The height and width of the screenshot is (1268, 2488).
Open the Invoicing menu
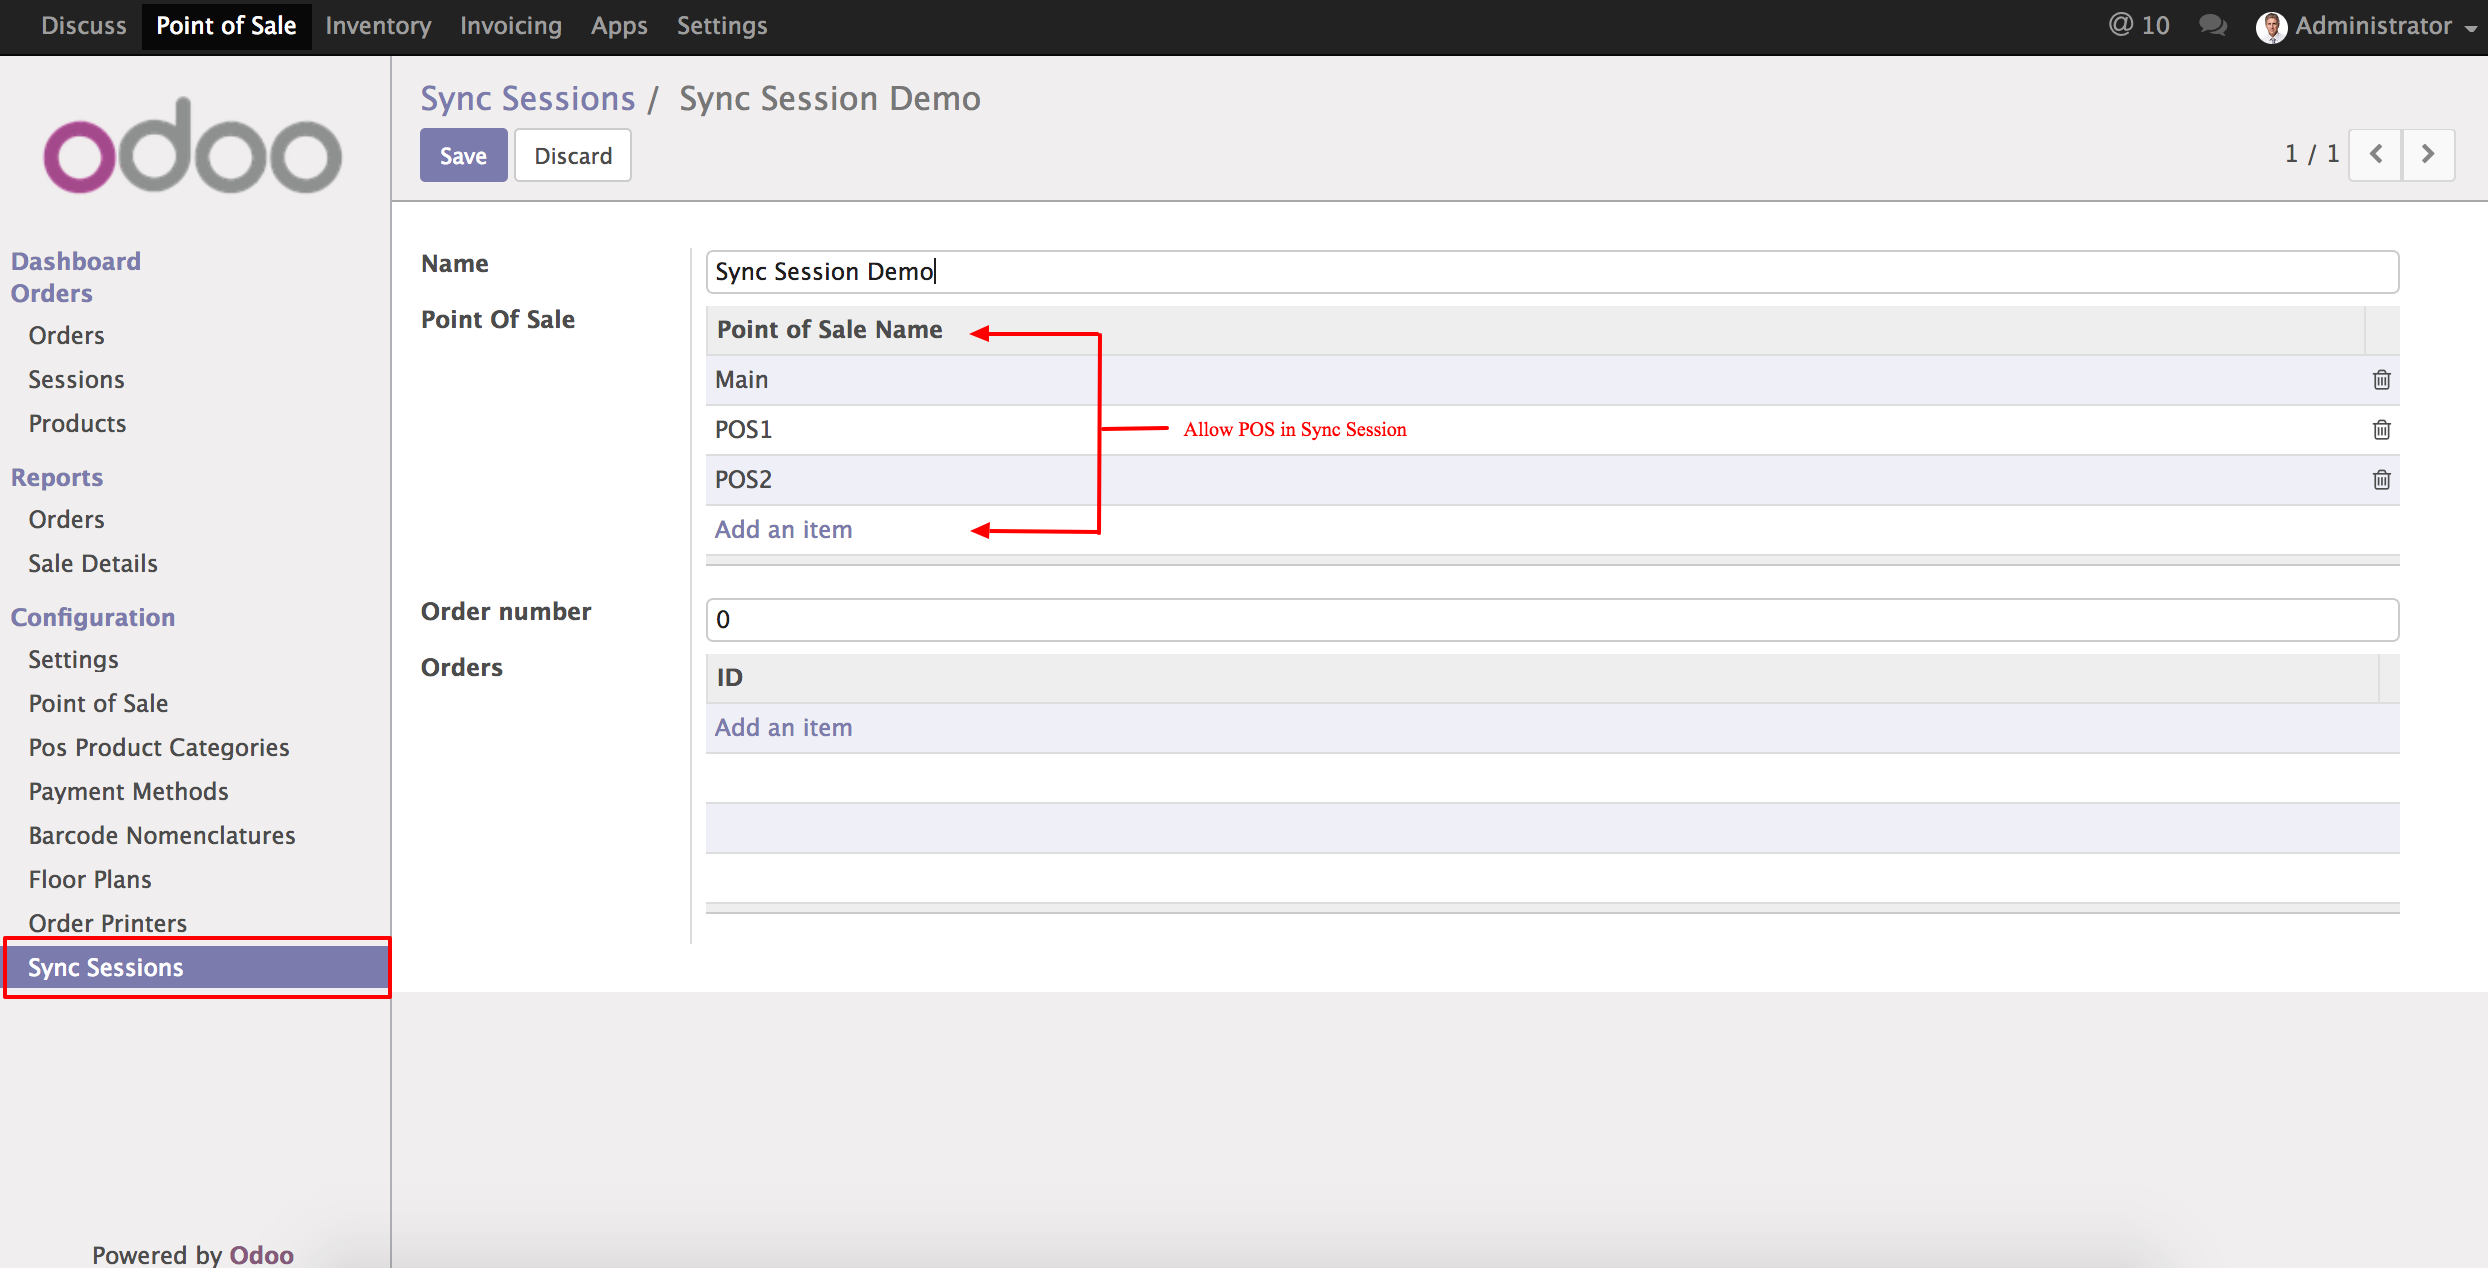click(x=510, y=25)
